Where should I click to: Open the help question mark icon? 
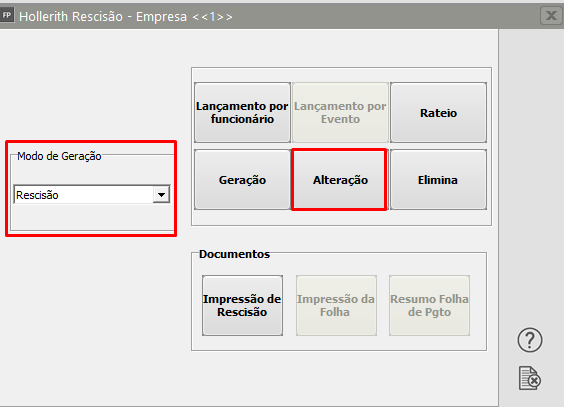coord(530,340)
